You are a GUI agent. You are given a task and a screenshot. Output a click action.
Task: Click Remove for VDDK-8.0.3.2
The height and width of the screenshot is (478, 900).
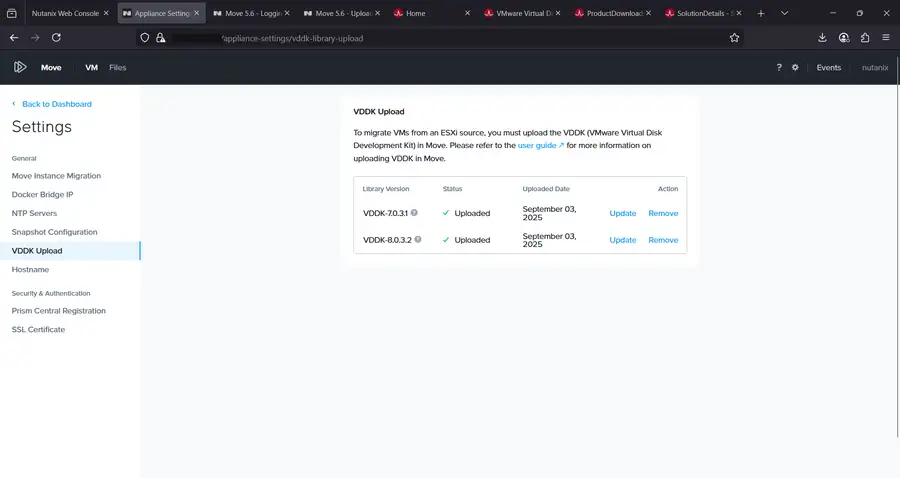(x=663, y=240)
